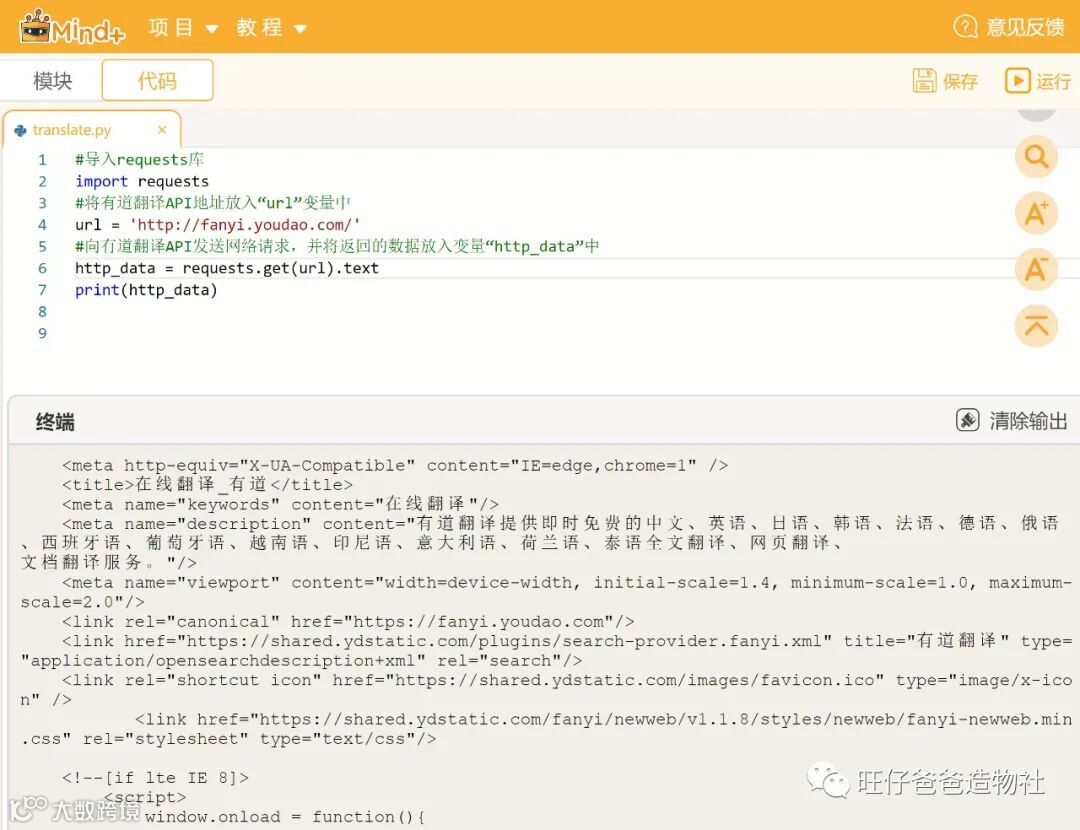1080x830 pixels.
Task: Click the play icon beside 运行
Action: (x=1017, y=81)
